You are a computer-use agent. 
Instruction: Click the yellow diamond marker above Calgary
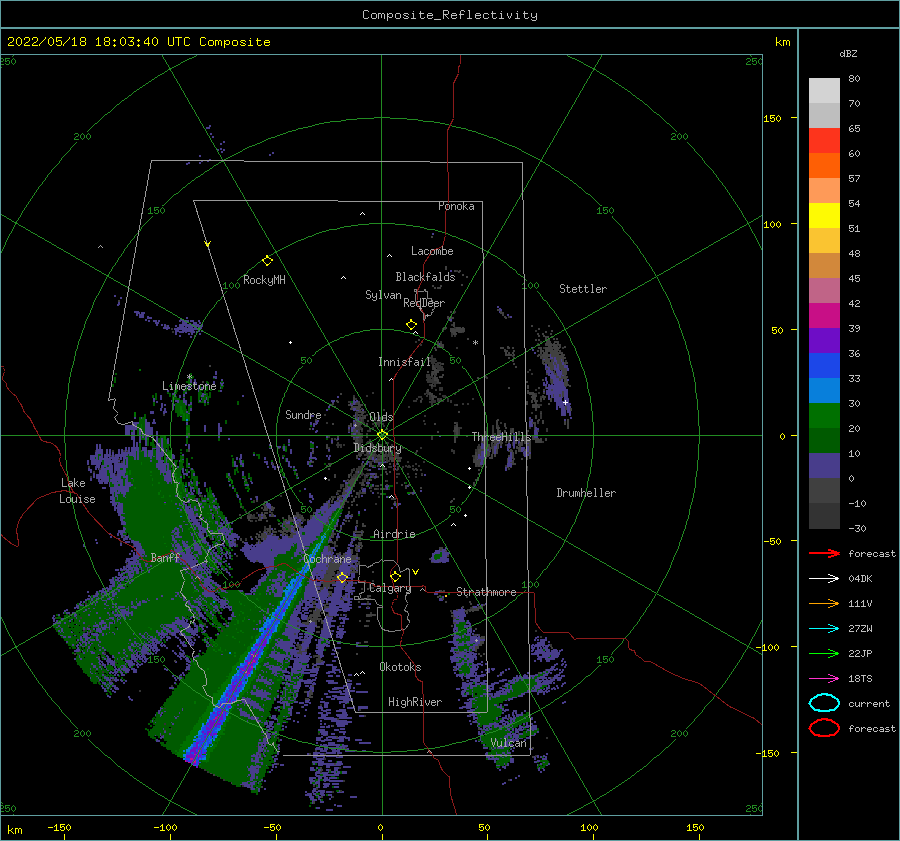395,576
